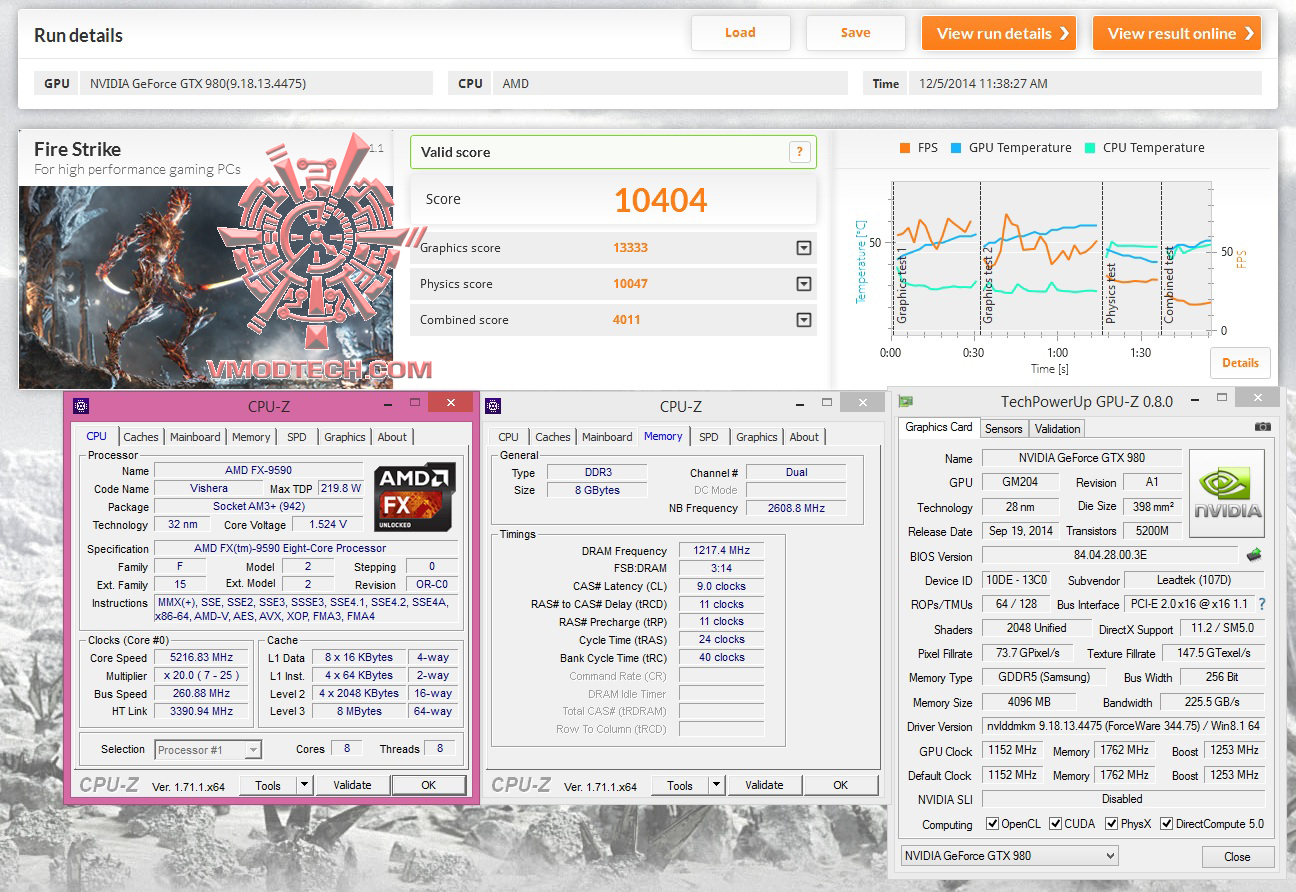The width and height of the screenshot is (1296, 892).
Task: Click the GPU-Z title bar icon
Action: 906,402
